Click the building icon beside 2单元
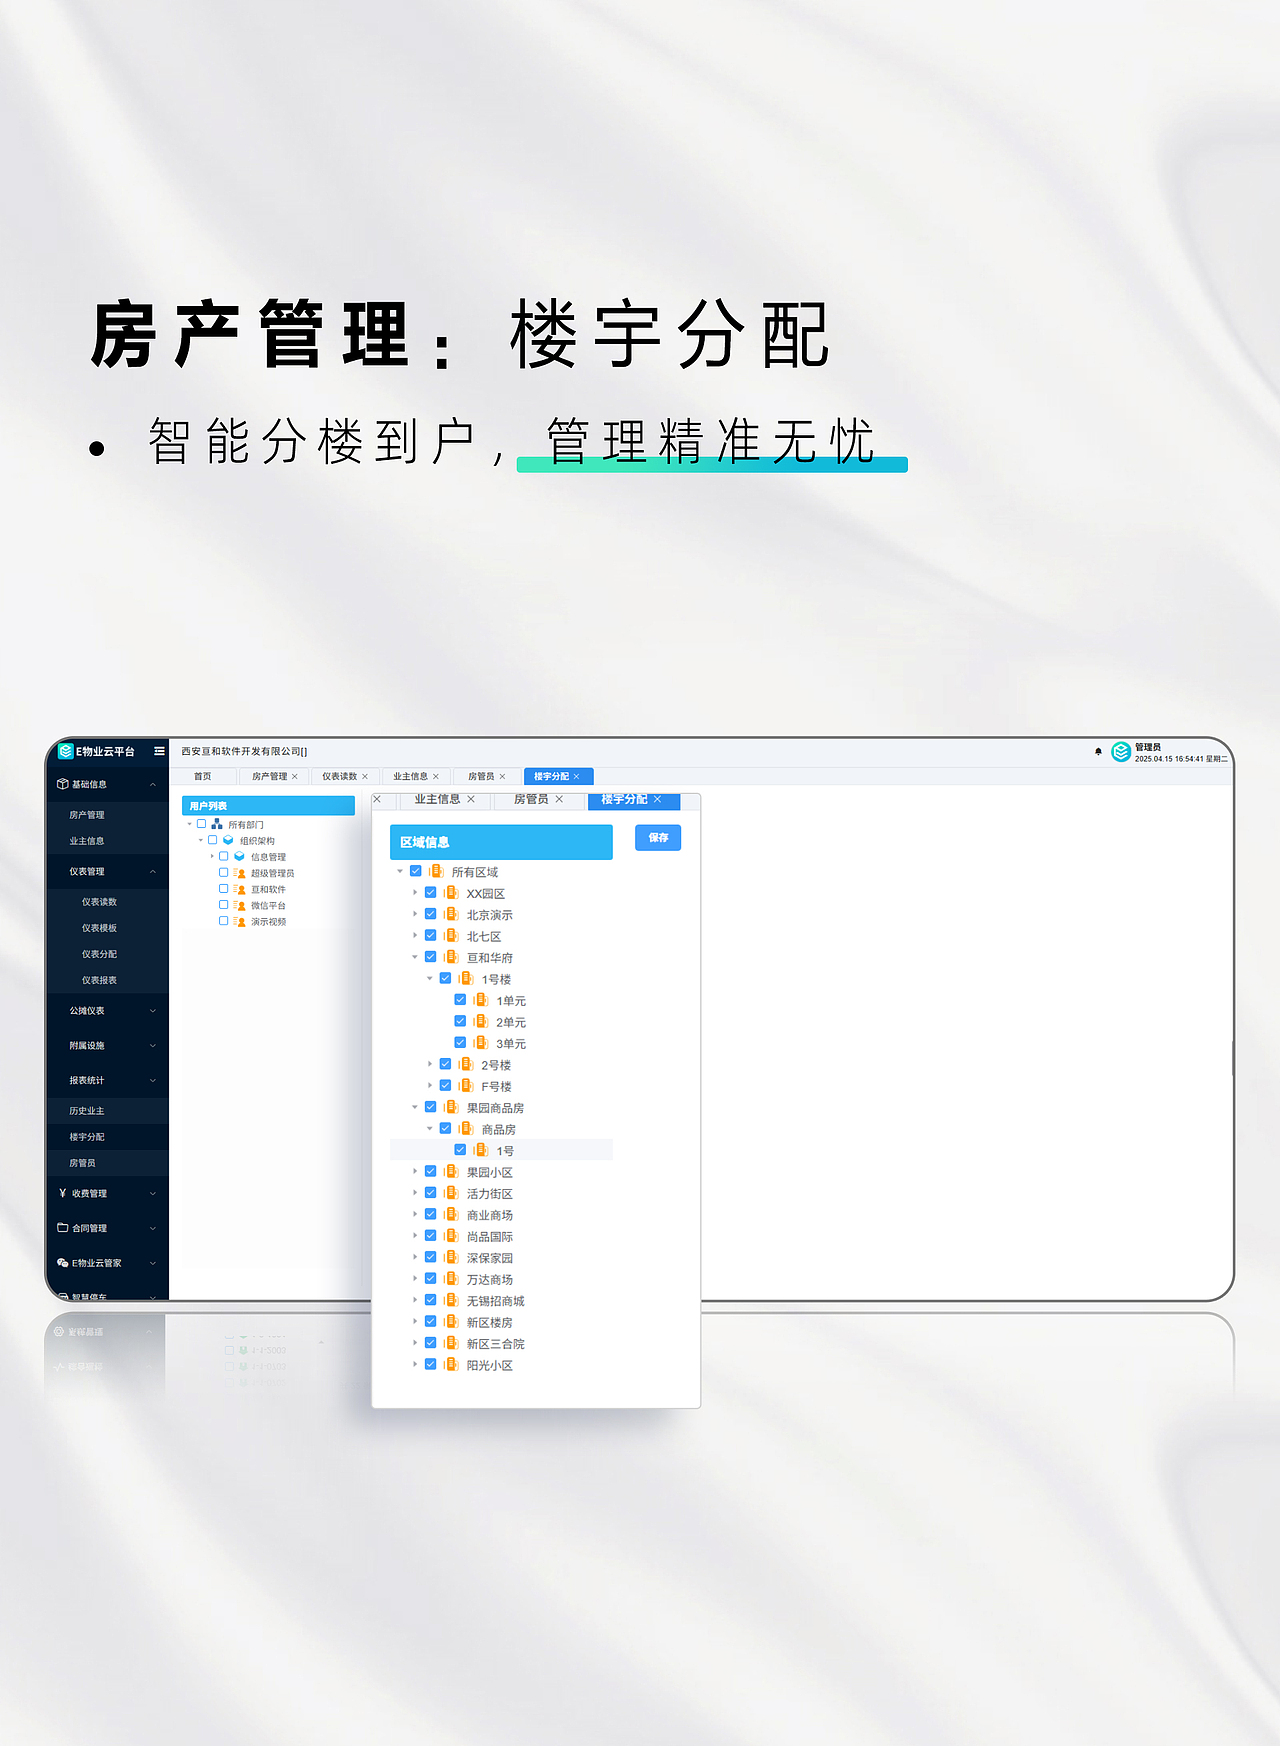This screenshot has height=1746, width=1280. coord(480,1021)
